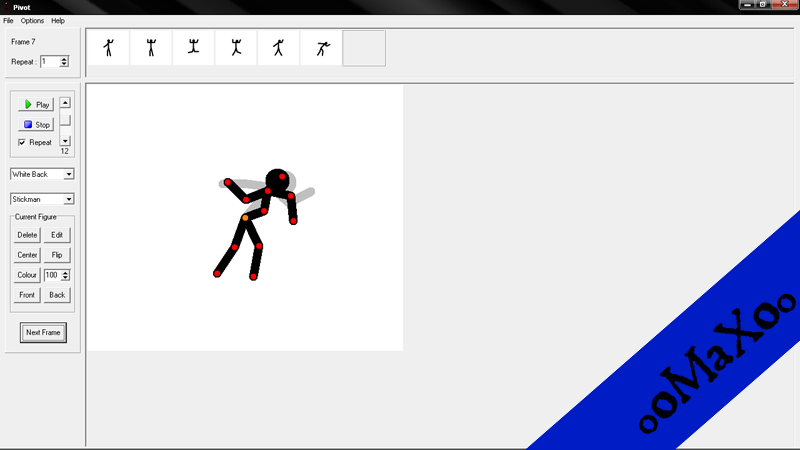Click the red handle at left elbow
The width and height of the screenshot is (800, 450).
(x=246, y=200)
